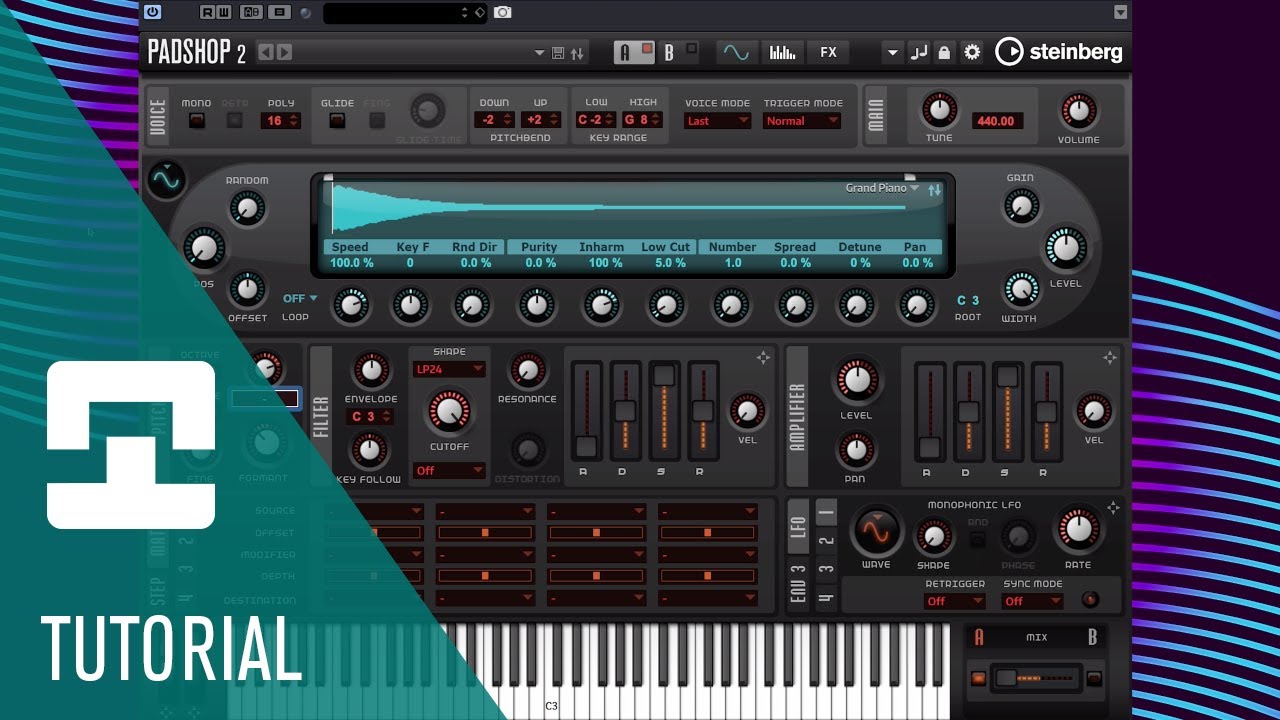
Task: Click the up-down arrows beside the save icon
Action: pos(577,53)
